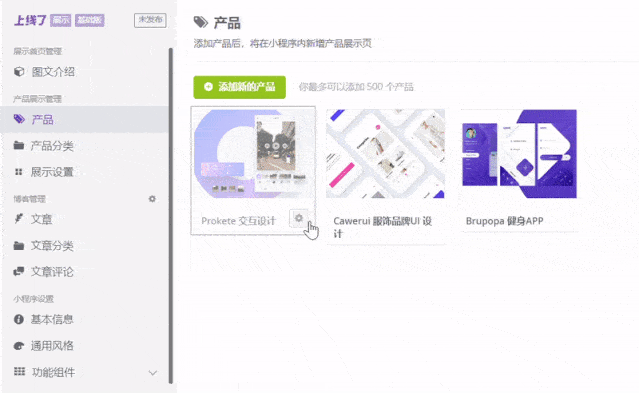The width and height of the screenshot is (639, 393).
Task: Click the Brupopa 健身APP title
Action: (505, 221)
